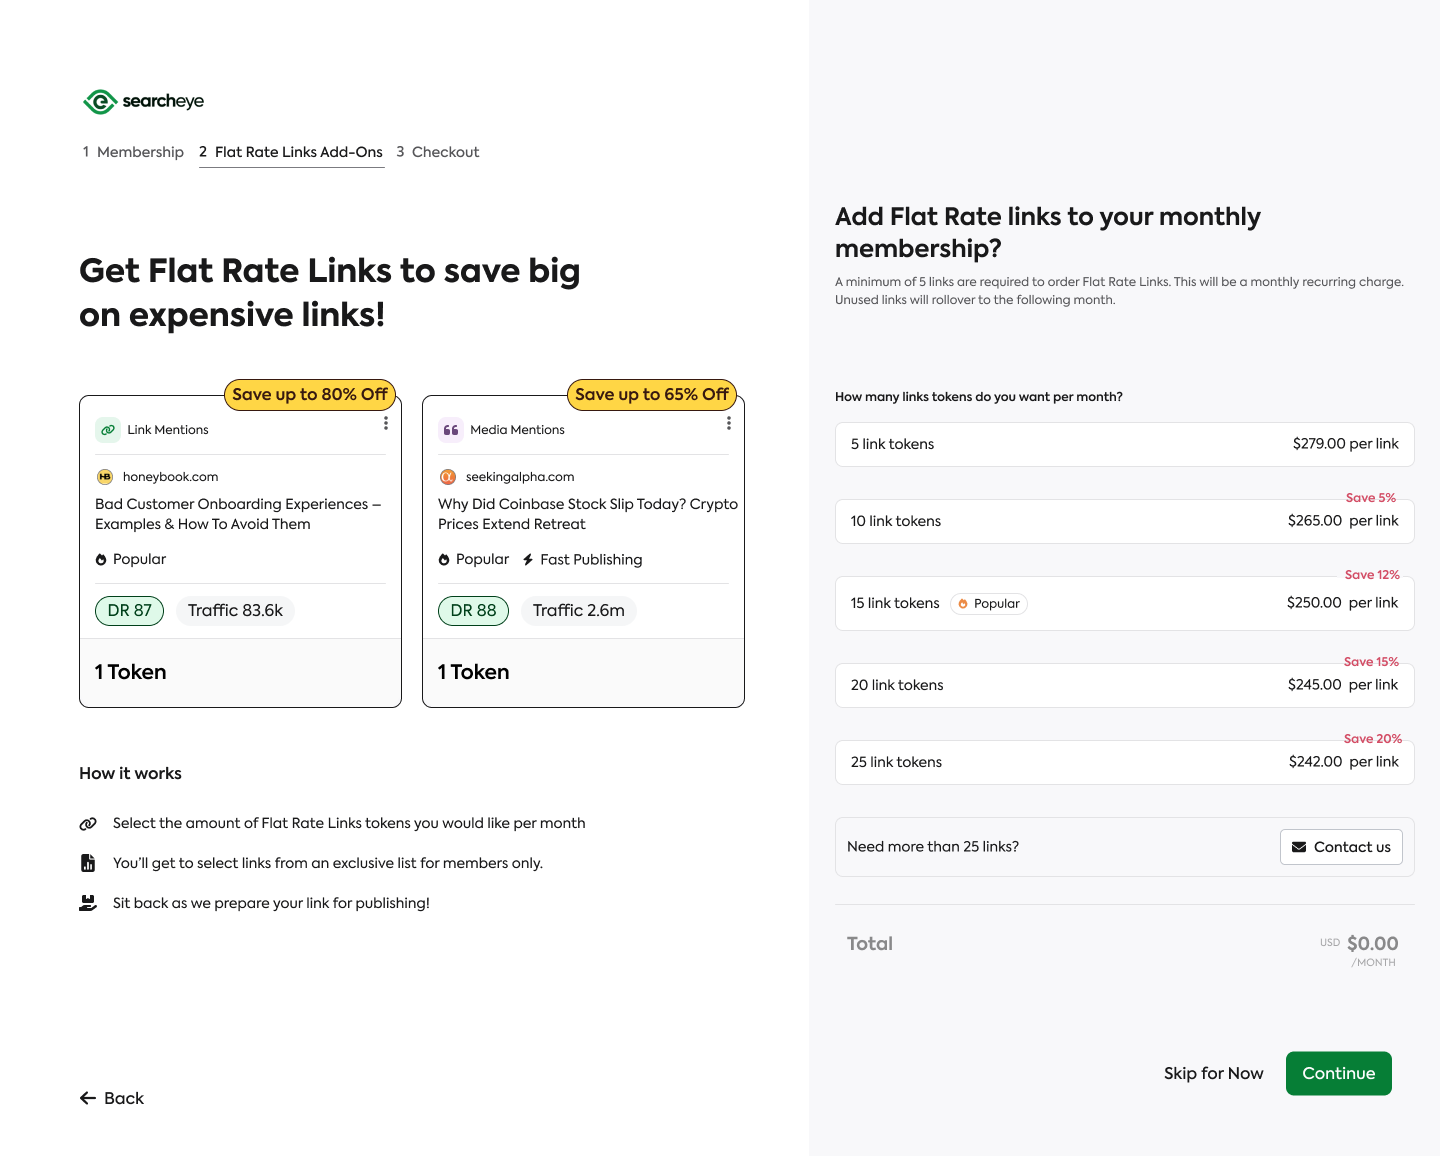Image resolution: width=1440 pixels, height=1156 pixels.
Task: Open Coinbase Stock Slip article title
Action: tap(588, 514)
